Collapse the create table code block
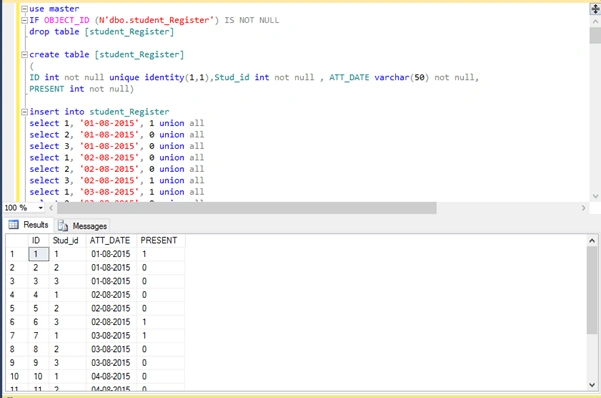 pyautogui.click(x=24, y=55)
